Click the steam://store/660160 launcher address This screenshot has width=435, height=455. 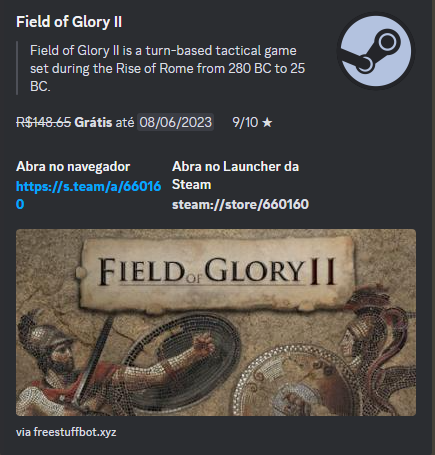[x=240, y=204]
